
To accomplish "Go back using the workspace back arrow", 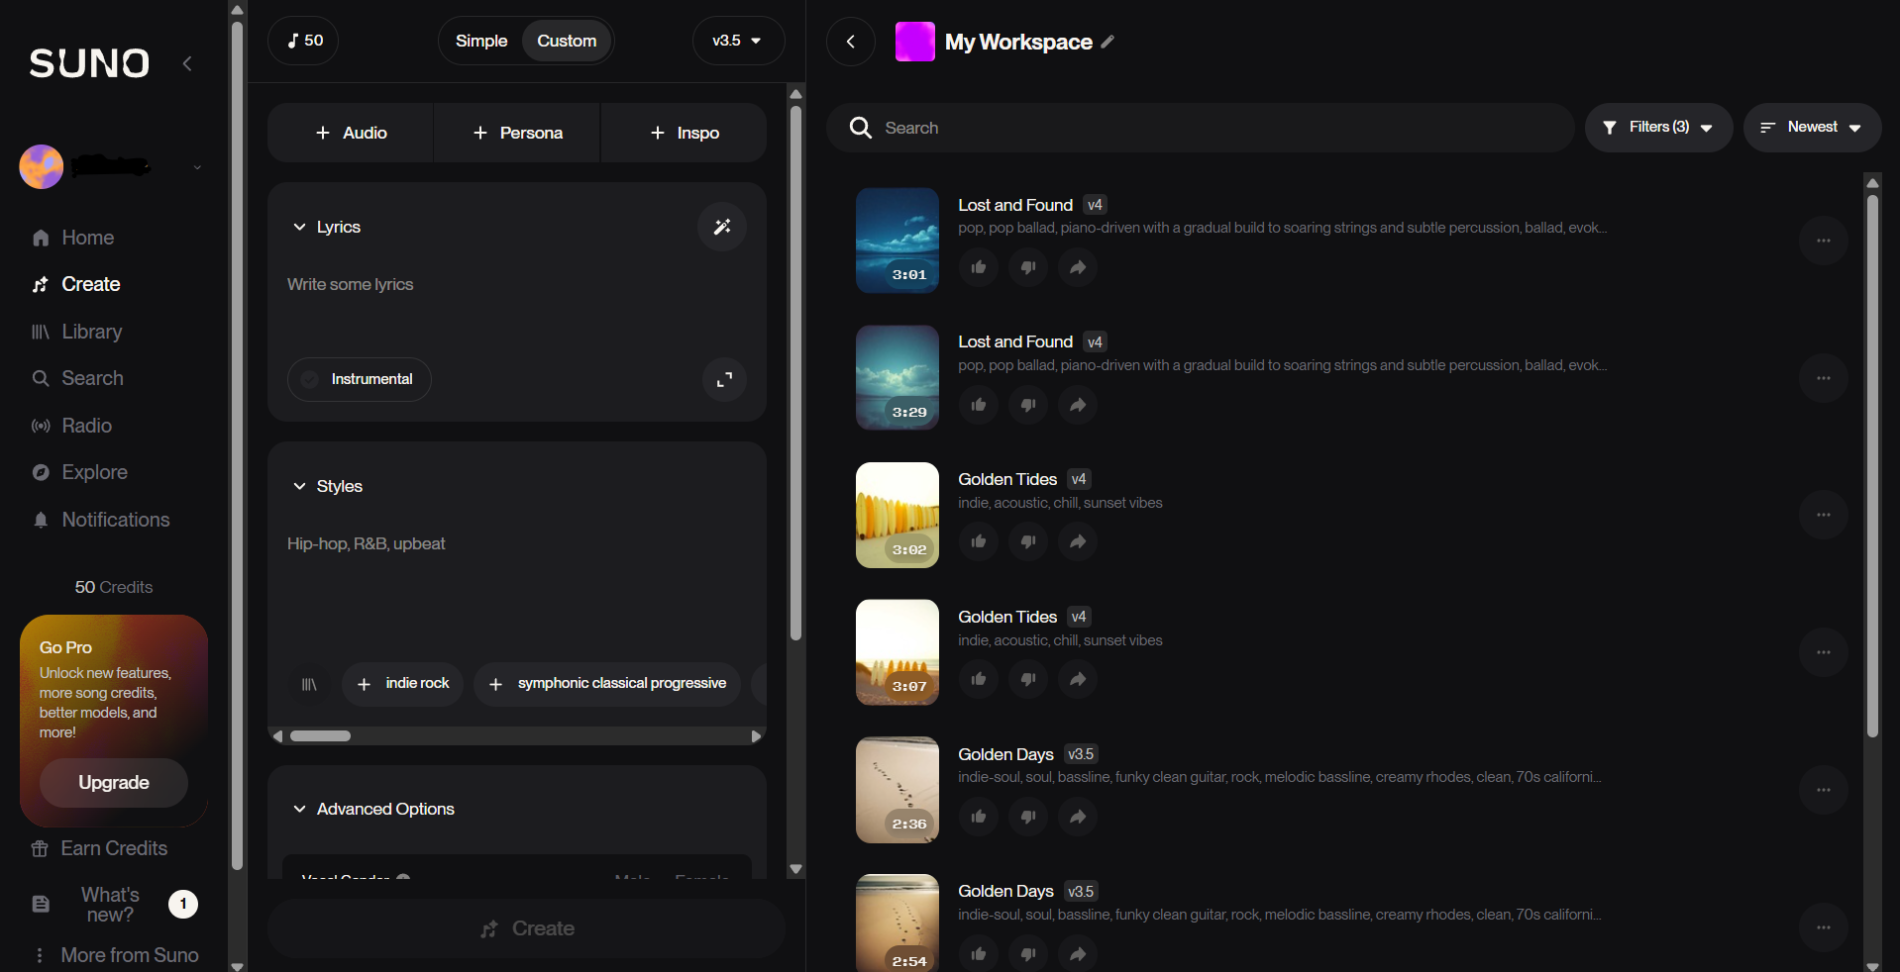I will pos(851,42).
